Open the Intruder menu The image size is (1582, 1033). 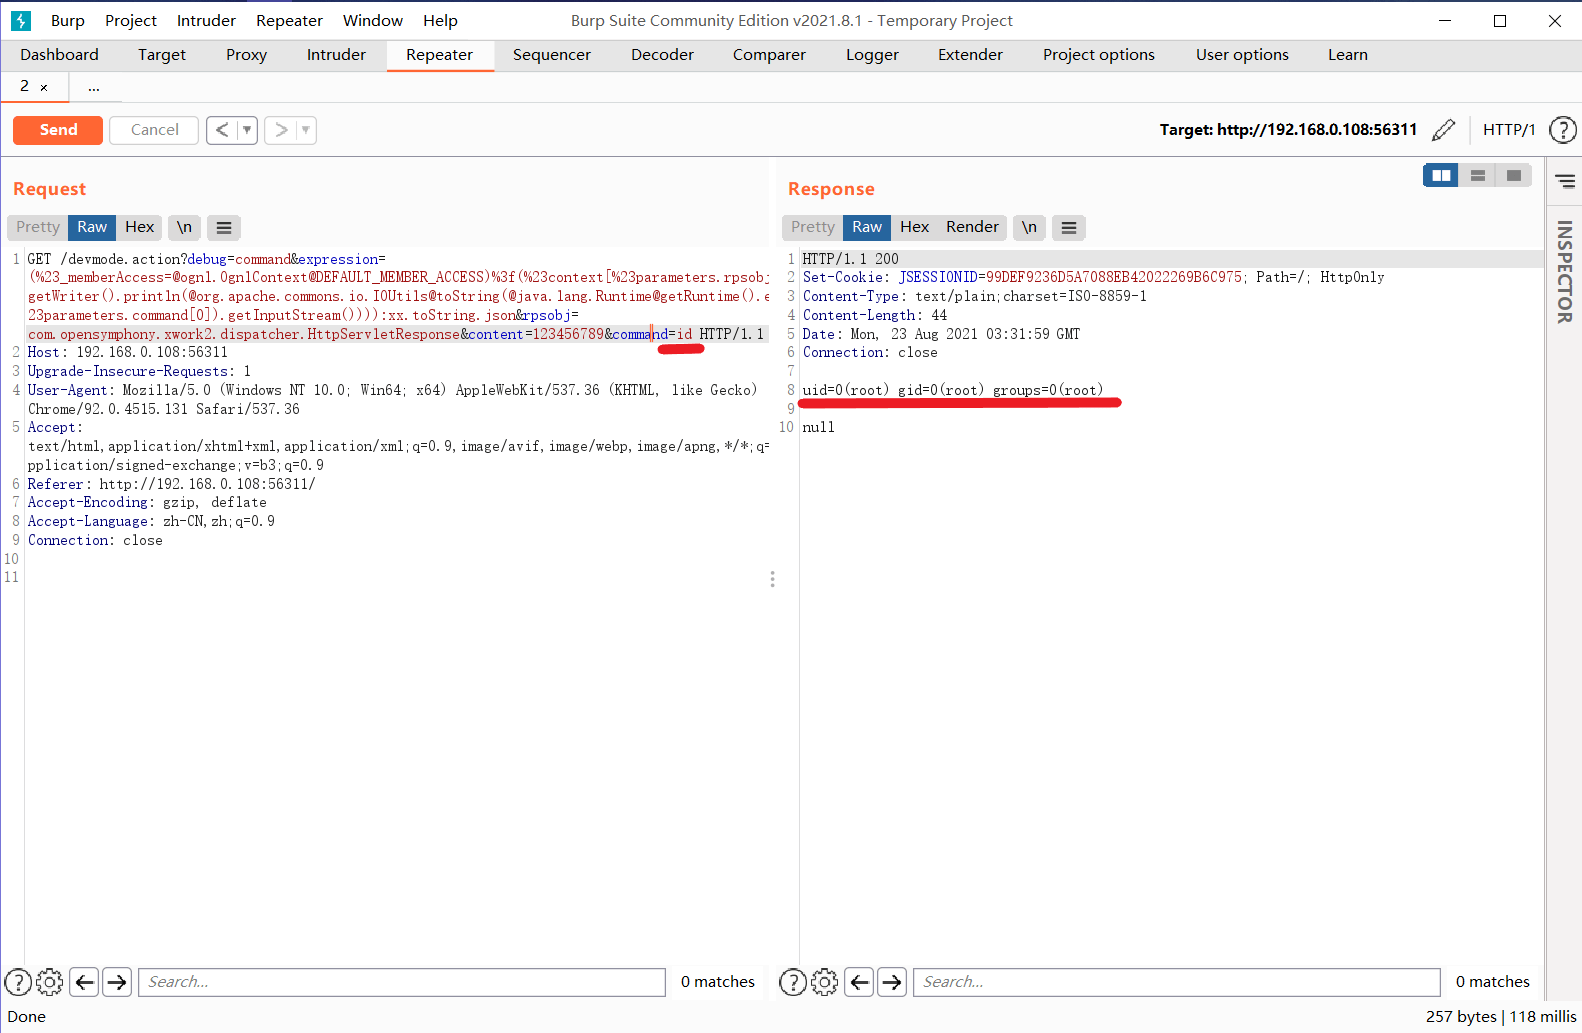click(x=206, y=20)
